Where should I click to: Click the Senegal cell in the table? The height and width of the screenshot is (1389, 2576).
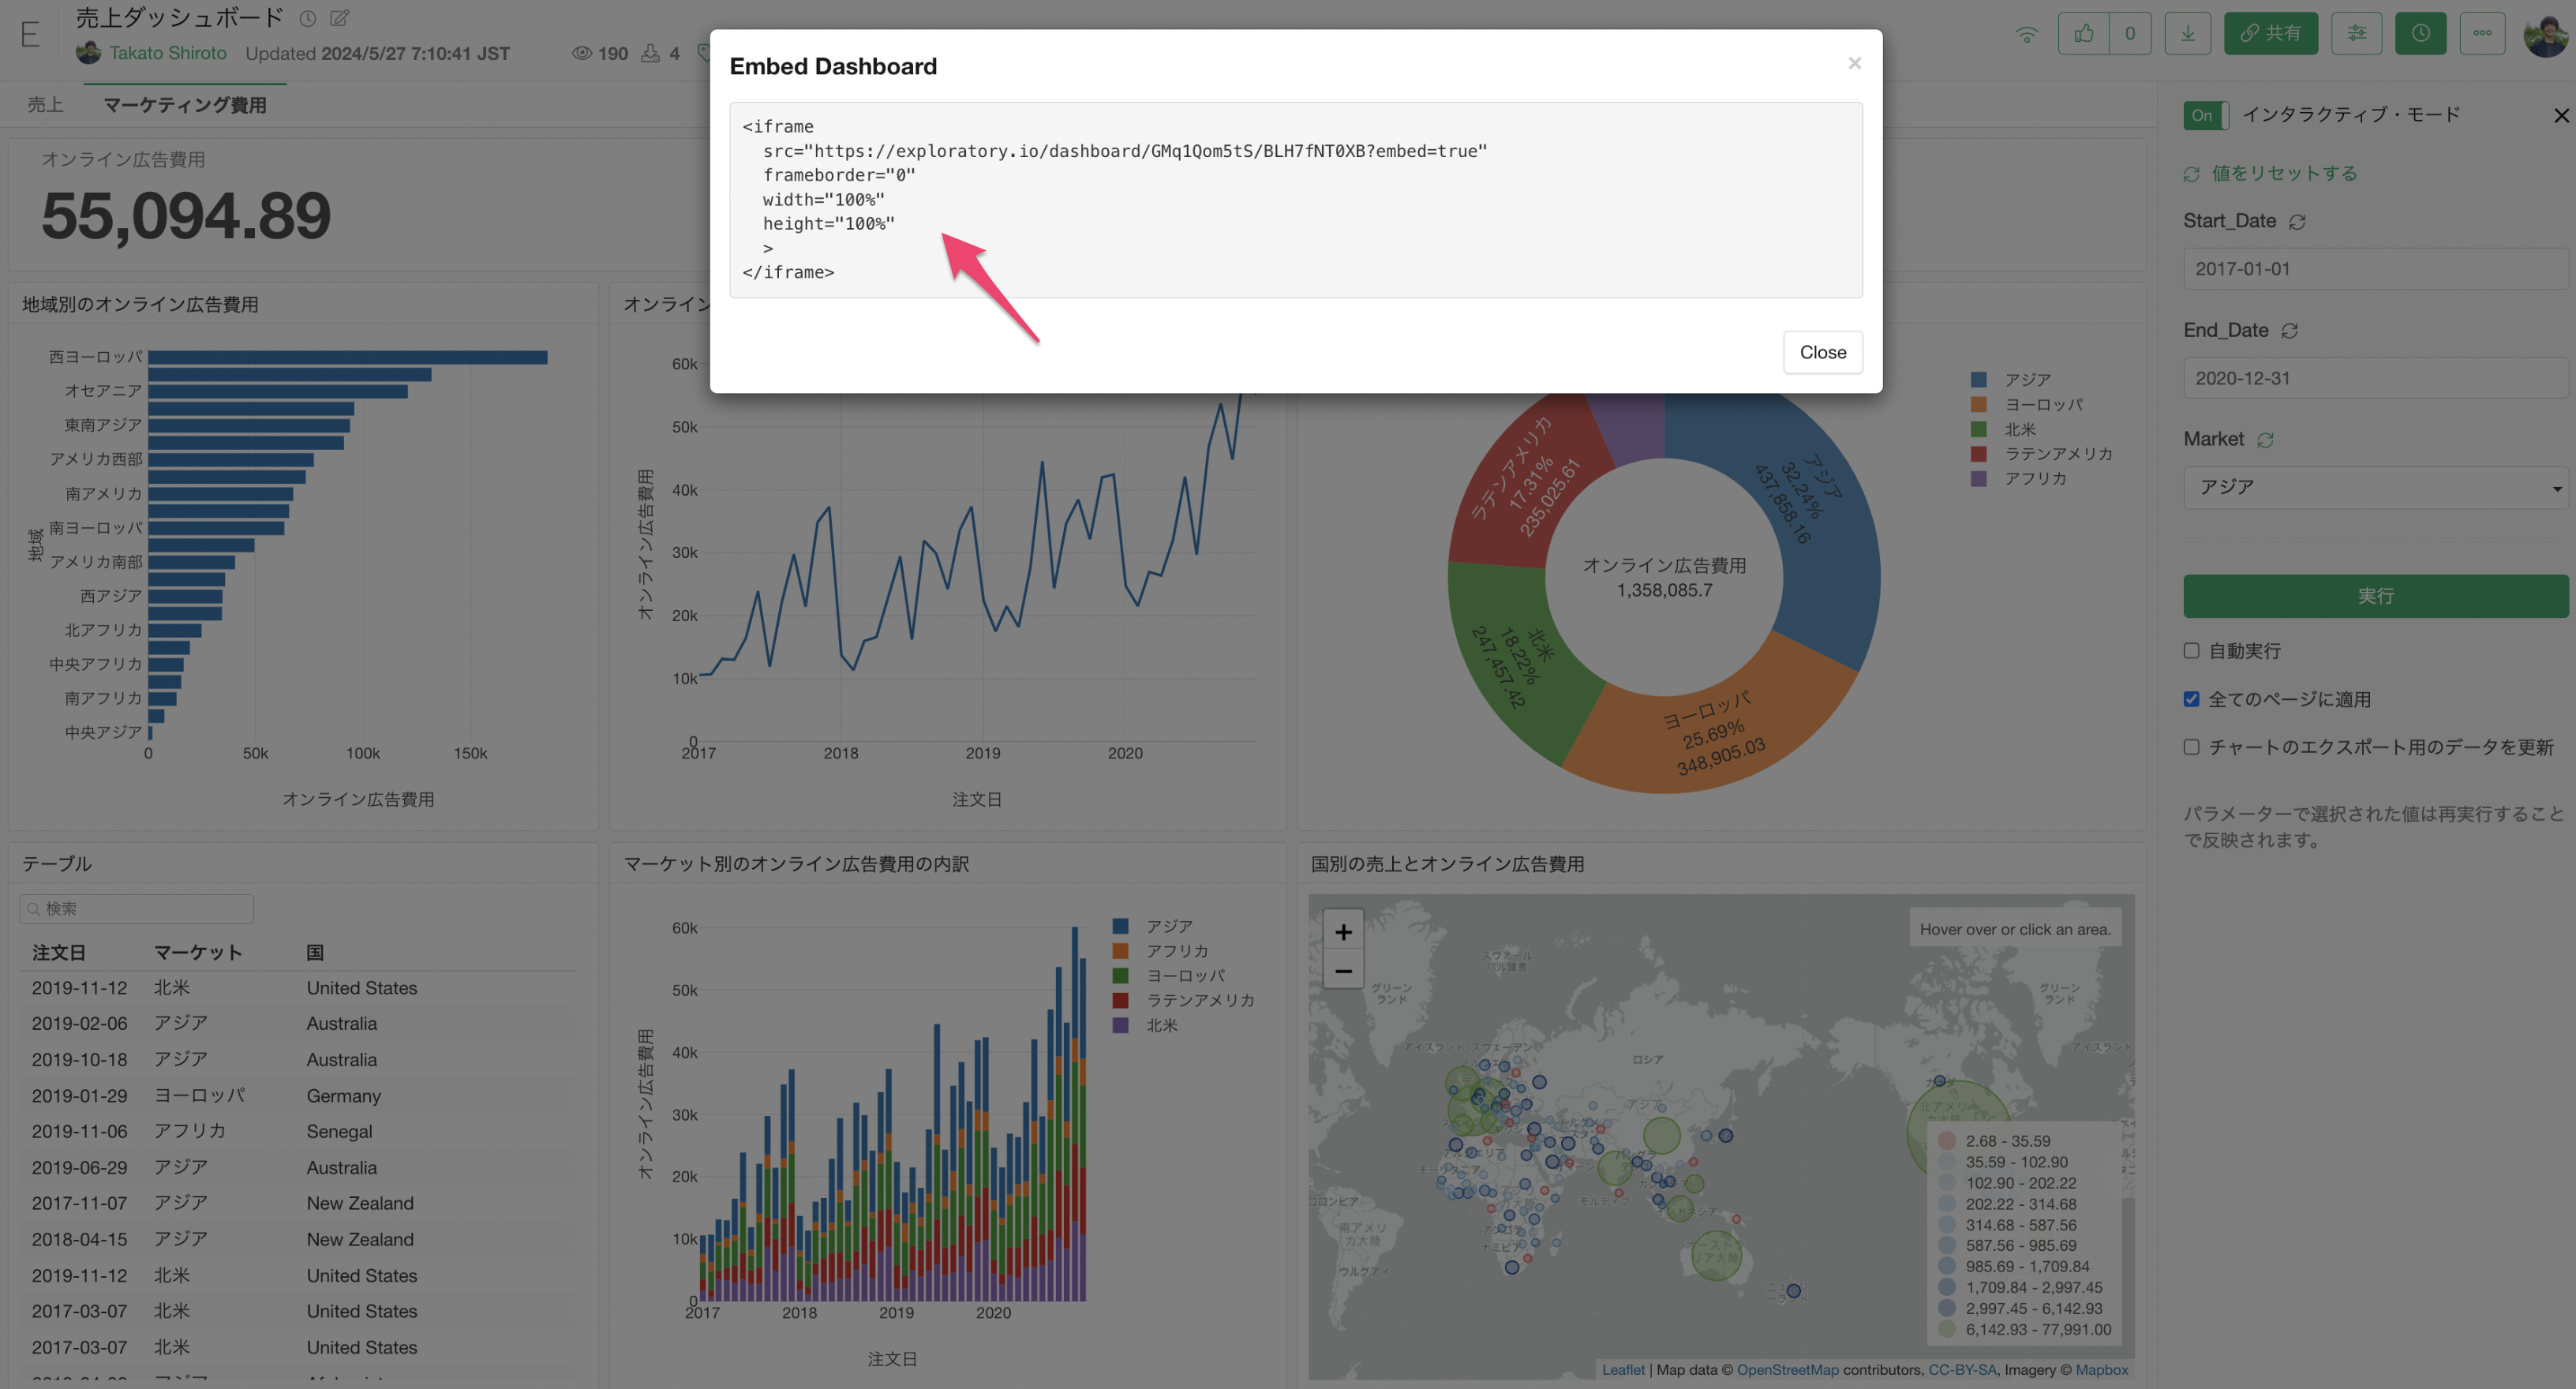click(x=339, y=1131)
